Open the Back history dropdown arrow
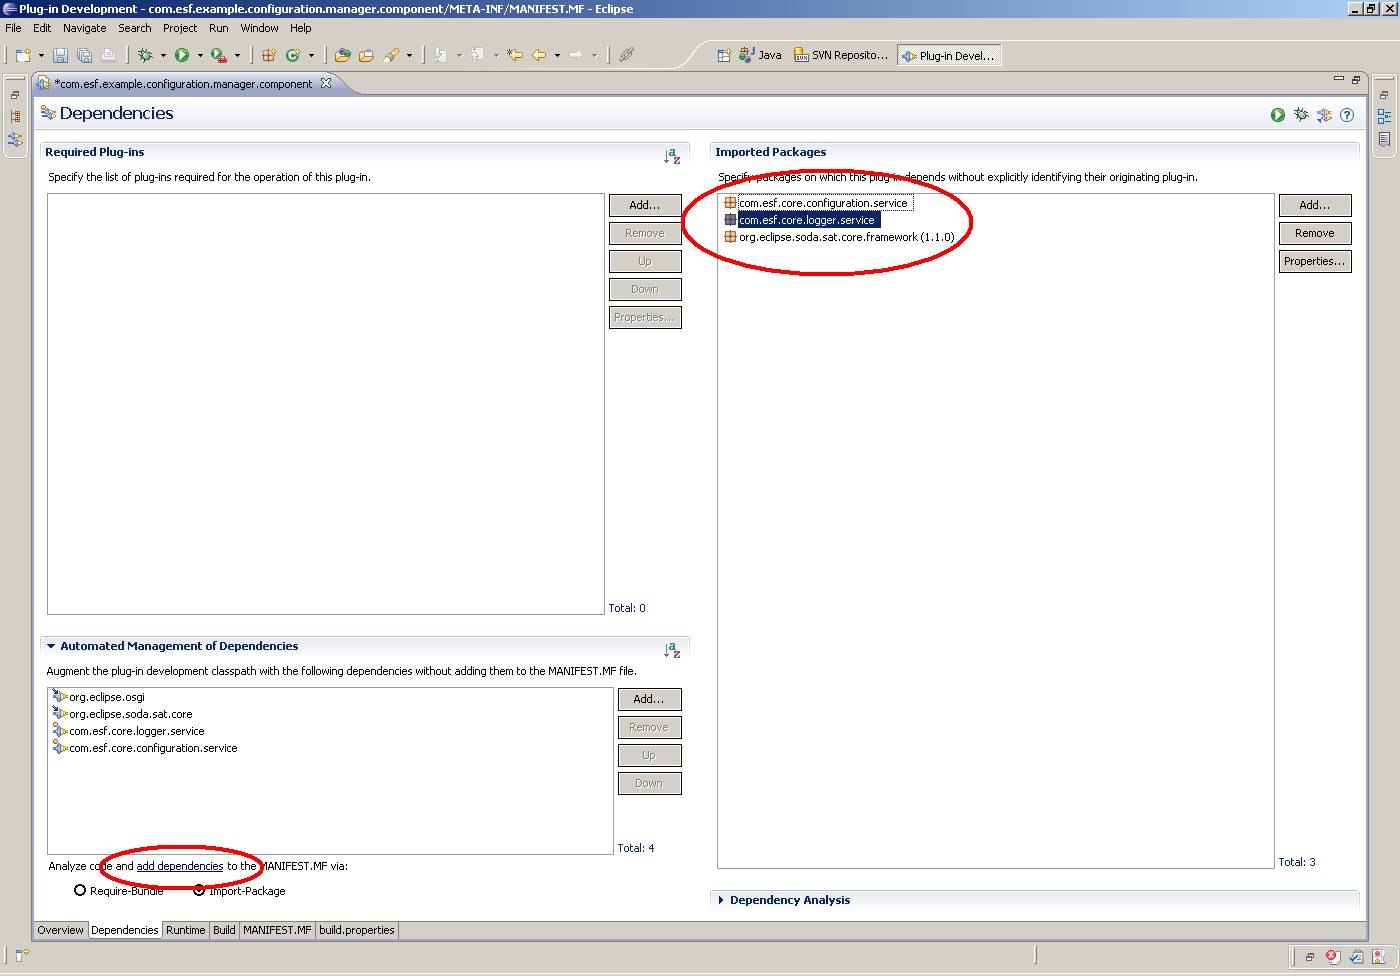Viewport: 1400px width, 976px height. (x=557, y=55)
